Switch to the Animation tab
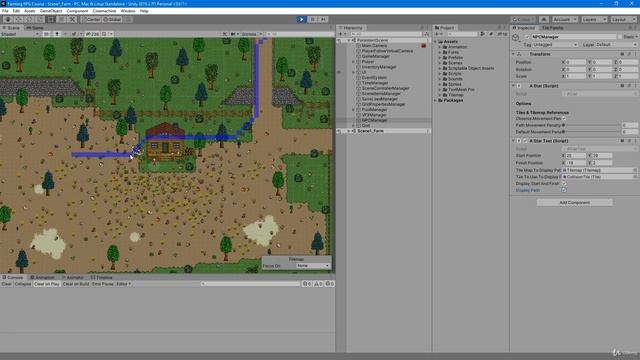Viewport: 640px width, 360px height. [42, 278]
